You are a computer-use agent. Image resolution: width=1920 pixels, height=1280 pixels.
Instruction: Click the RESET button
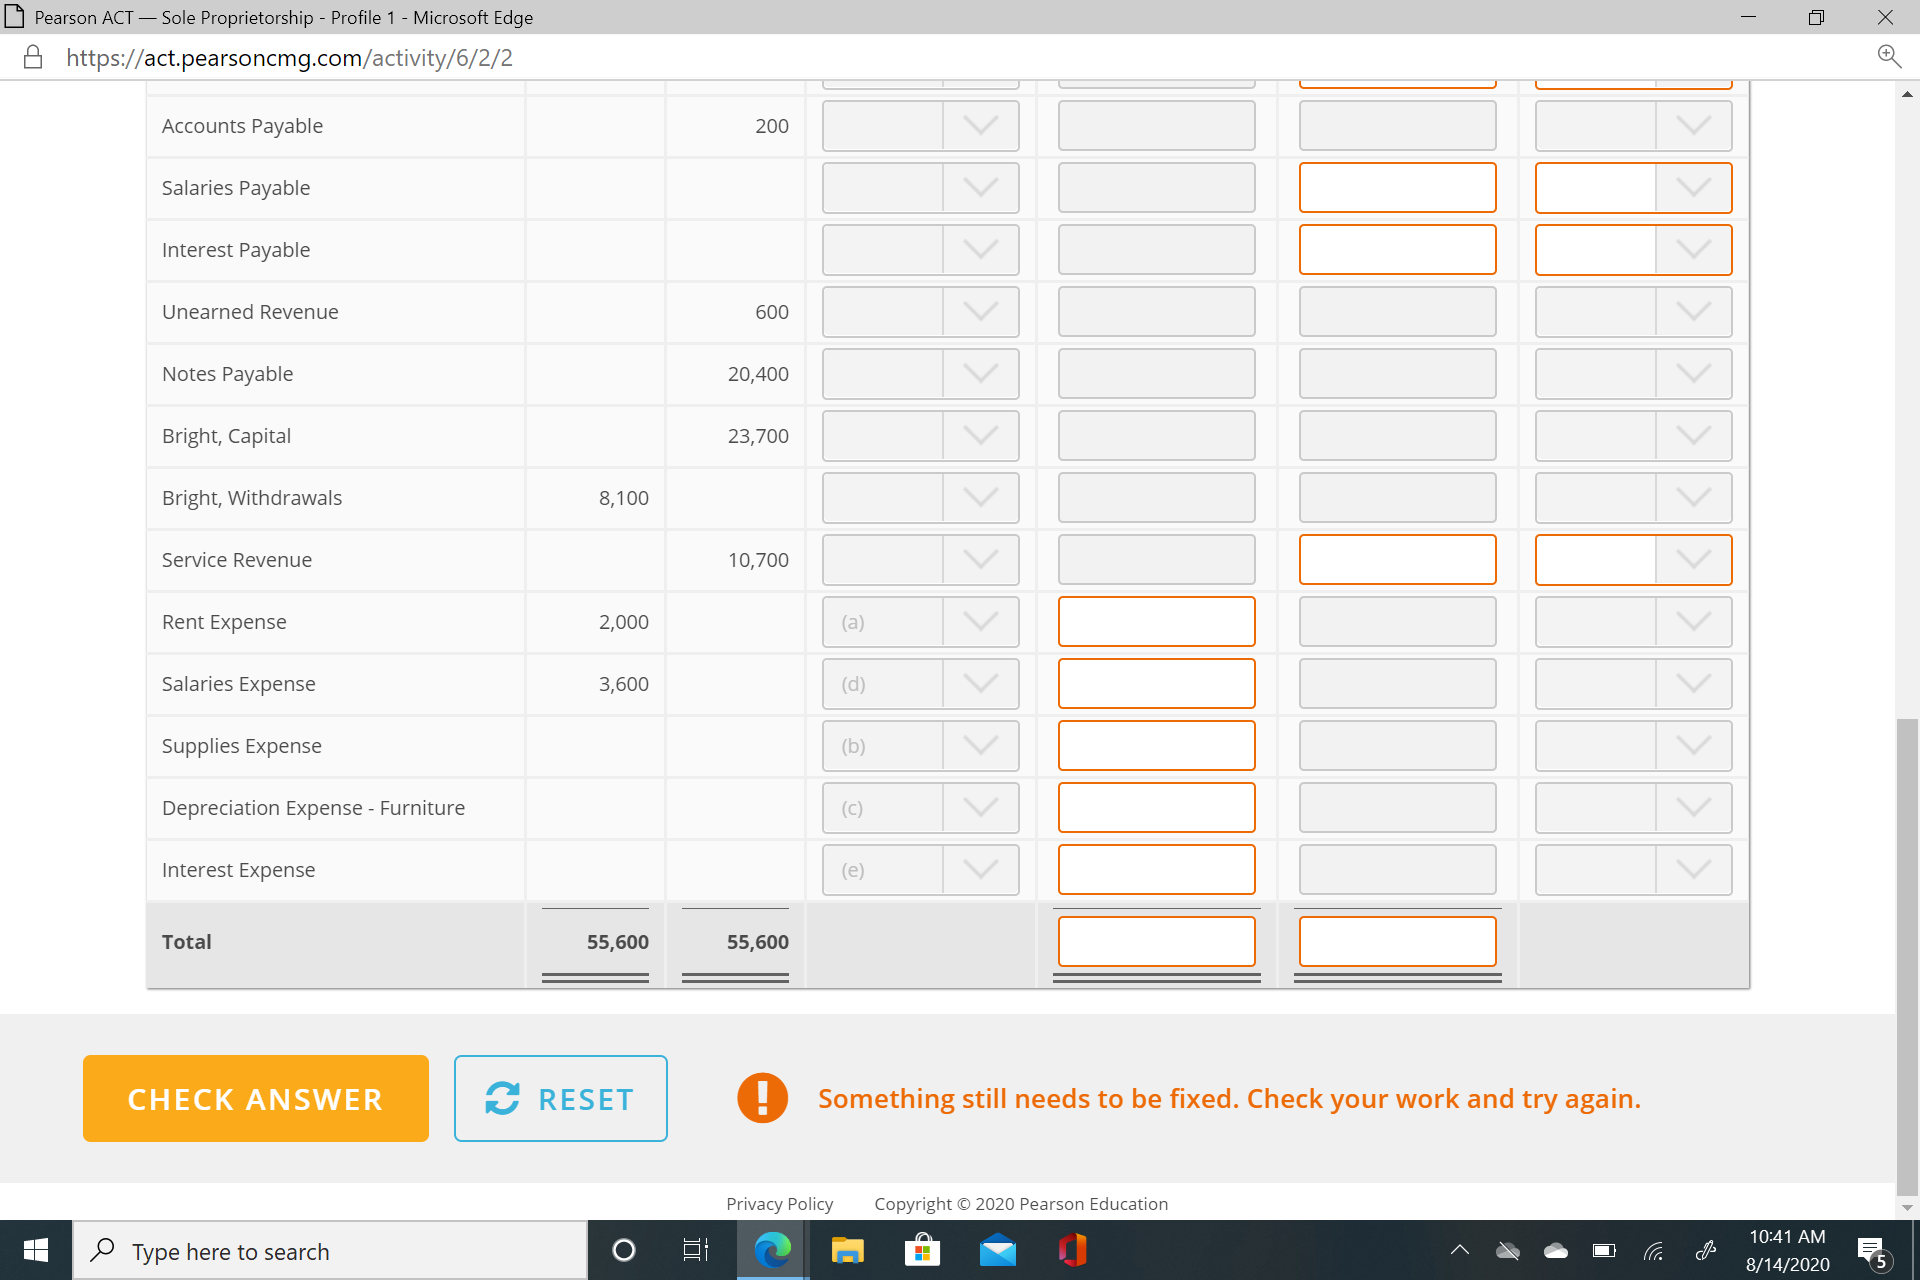tap(560, 1098)
